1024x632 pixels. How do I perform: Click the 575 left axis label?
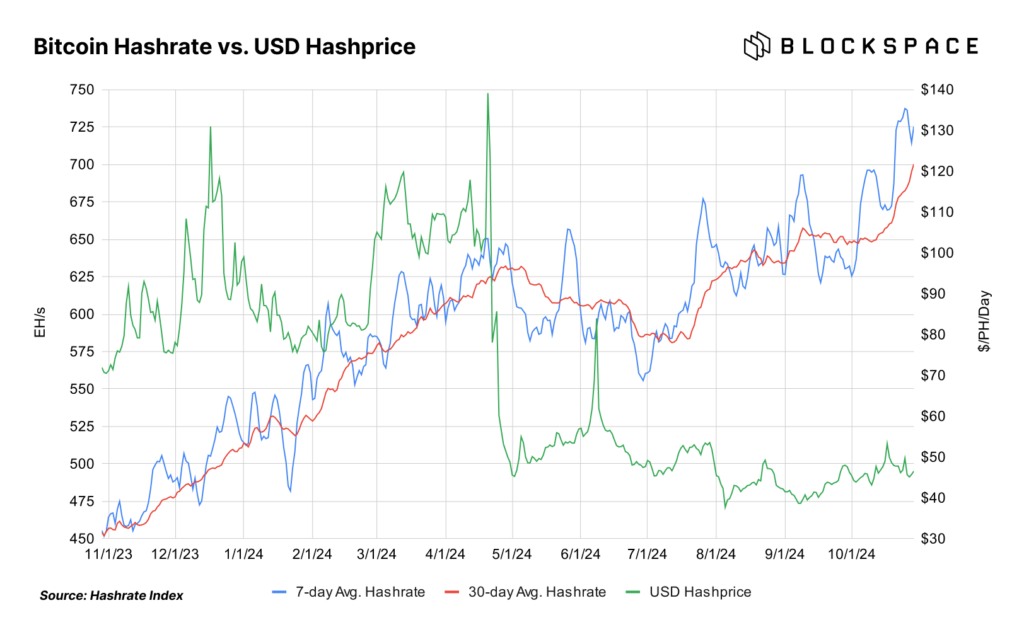[x=82, y=351]
